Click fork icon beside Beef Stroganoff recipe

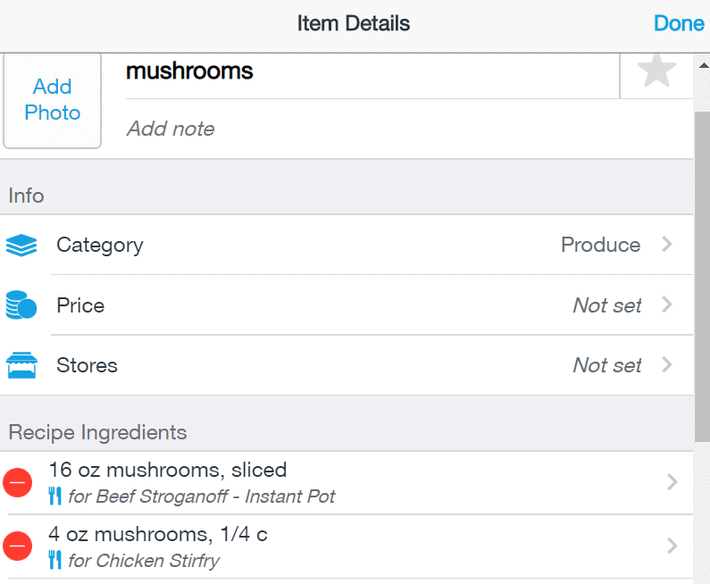[55, 496]
